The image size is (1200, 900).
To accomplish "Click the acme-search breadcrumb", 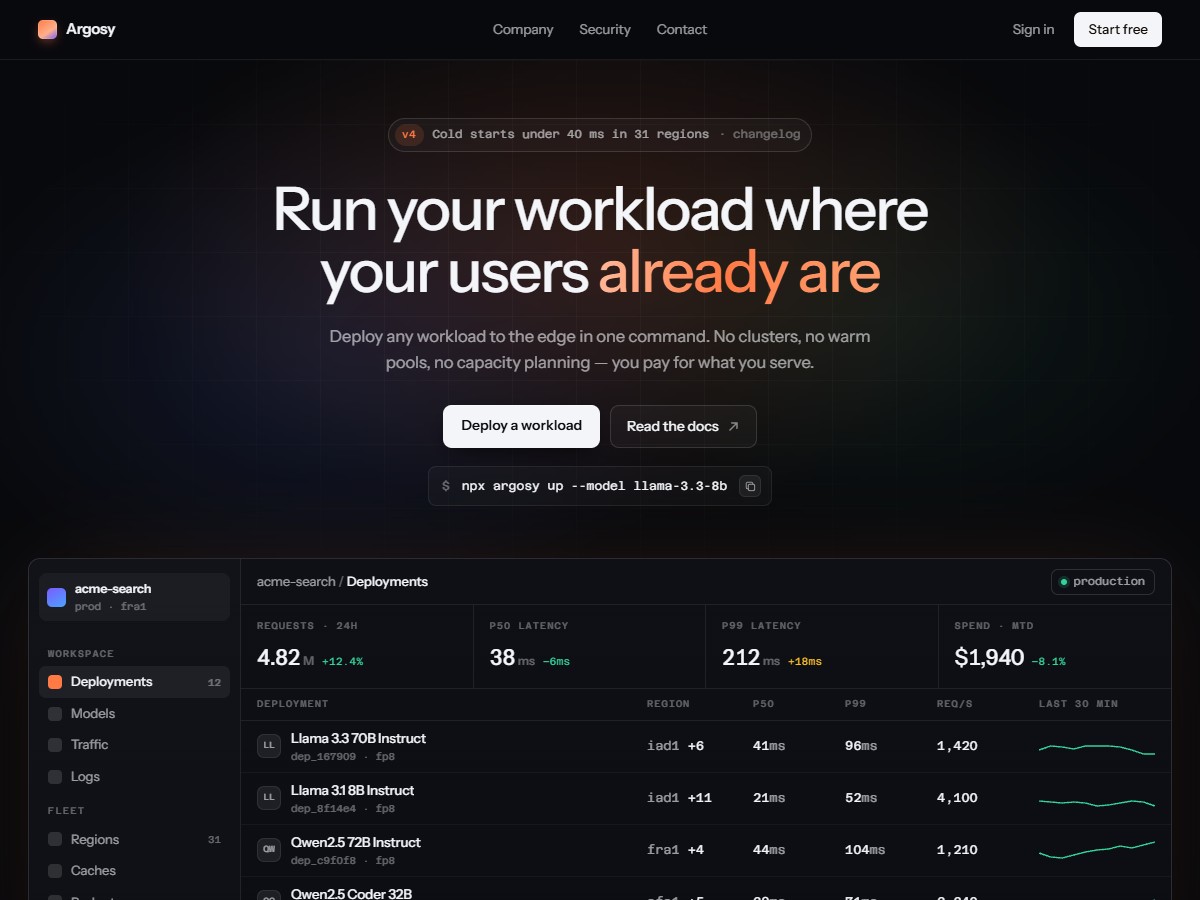I will (296, 582).
